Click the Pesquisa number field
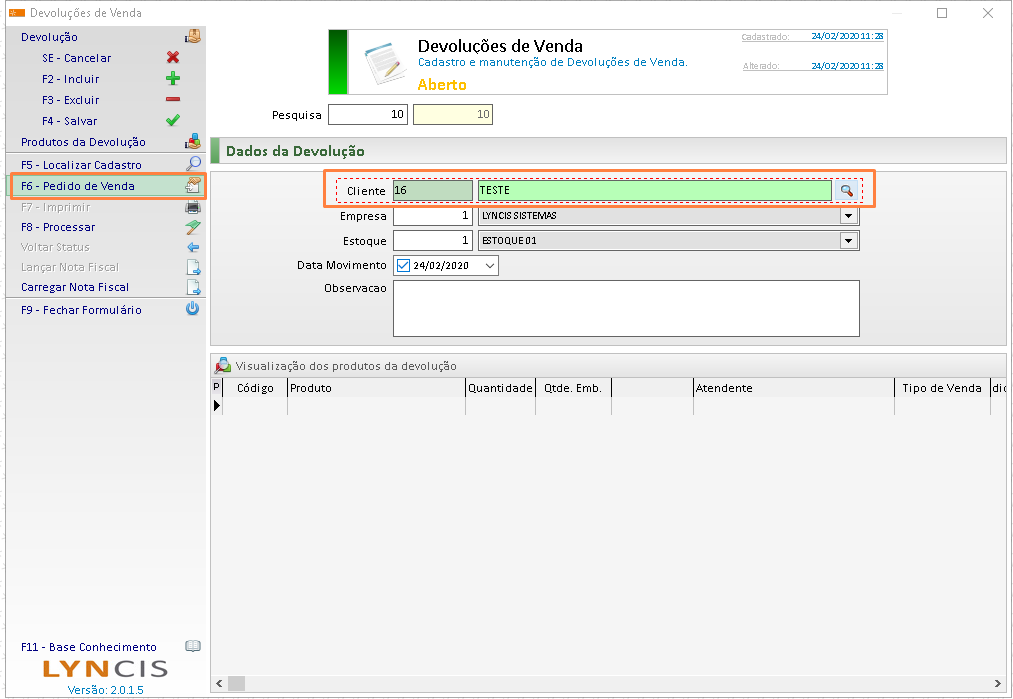This screenshot has width=1013, height=699. [367, 115]
